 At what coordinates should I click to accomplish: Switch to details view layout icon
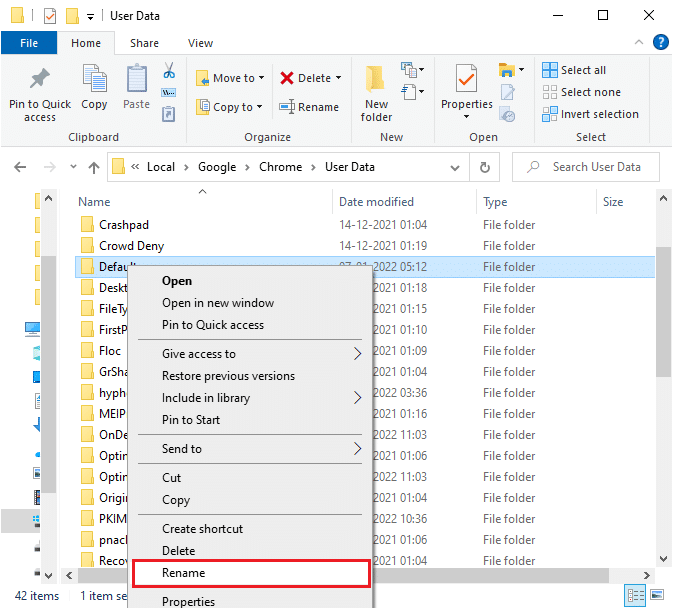coord(635,595)
